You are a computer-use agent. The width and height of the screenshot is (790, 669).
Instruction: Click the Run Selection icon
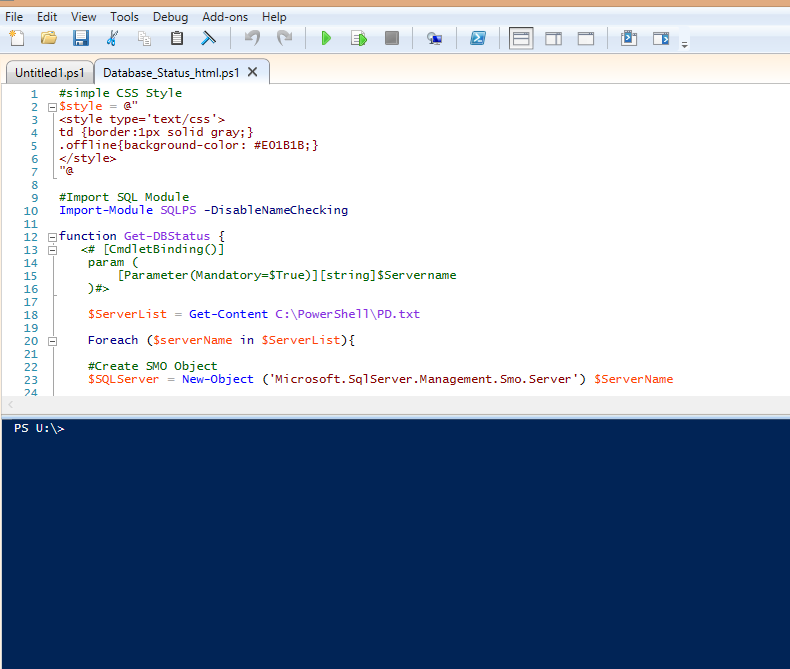pyautogui.click(x=359, y=38)
